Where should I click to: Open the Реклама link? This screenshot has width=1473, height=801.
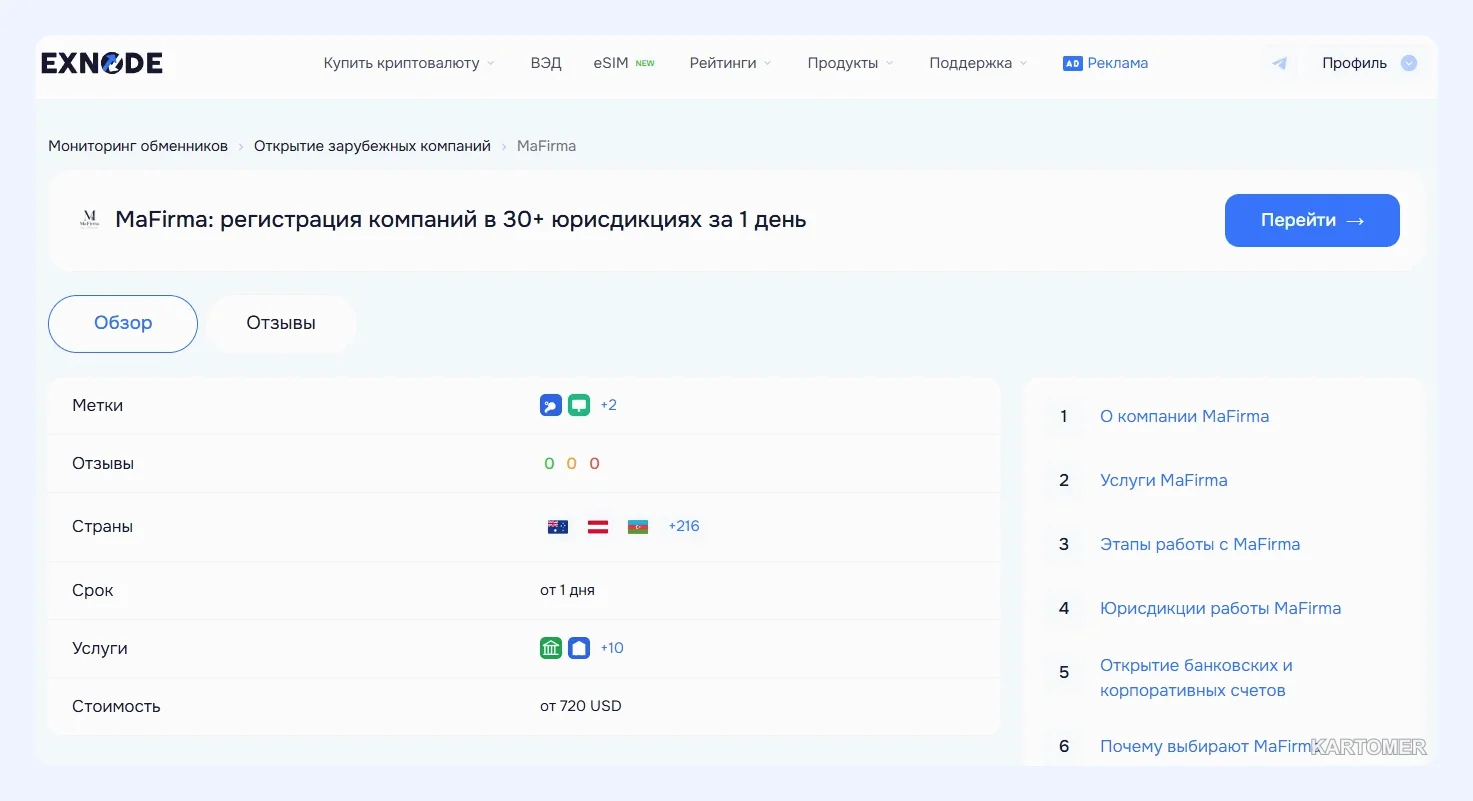pos(1118,63)
